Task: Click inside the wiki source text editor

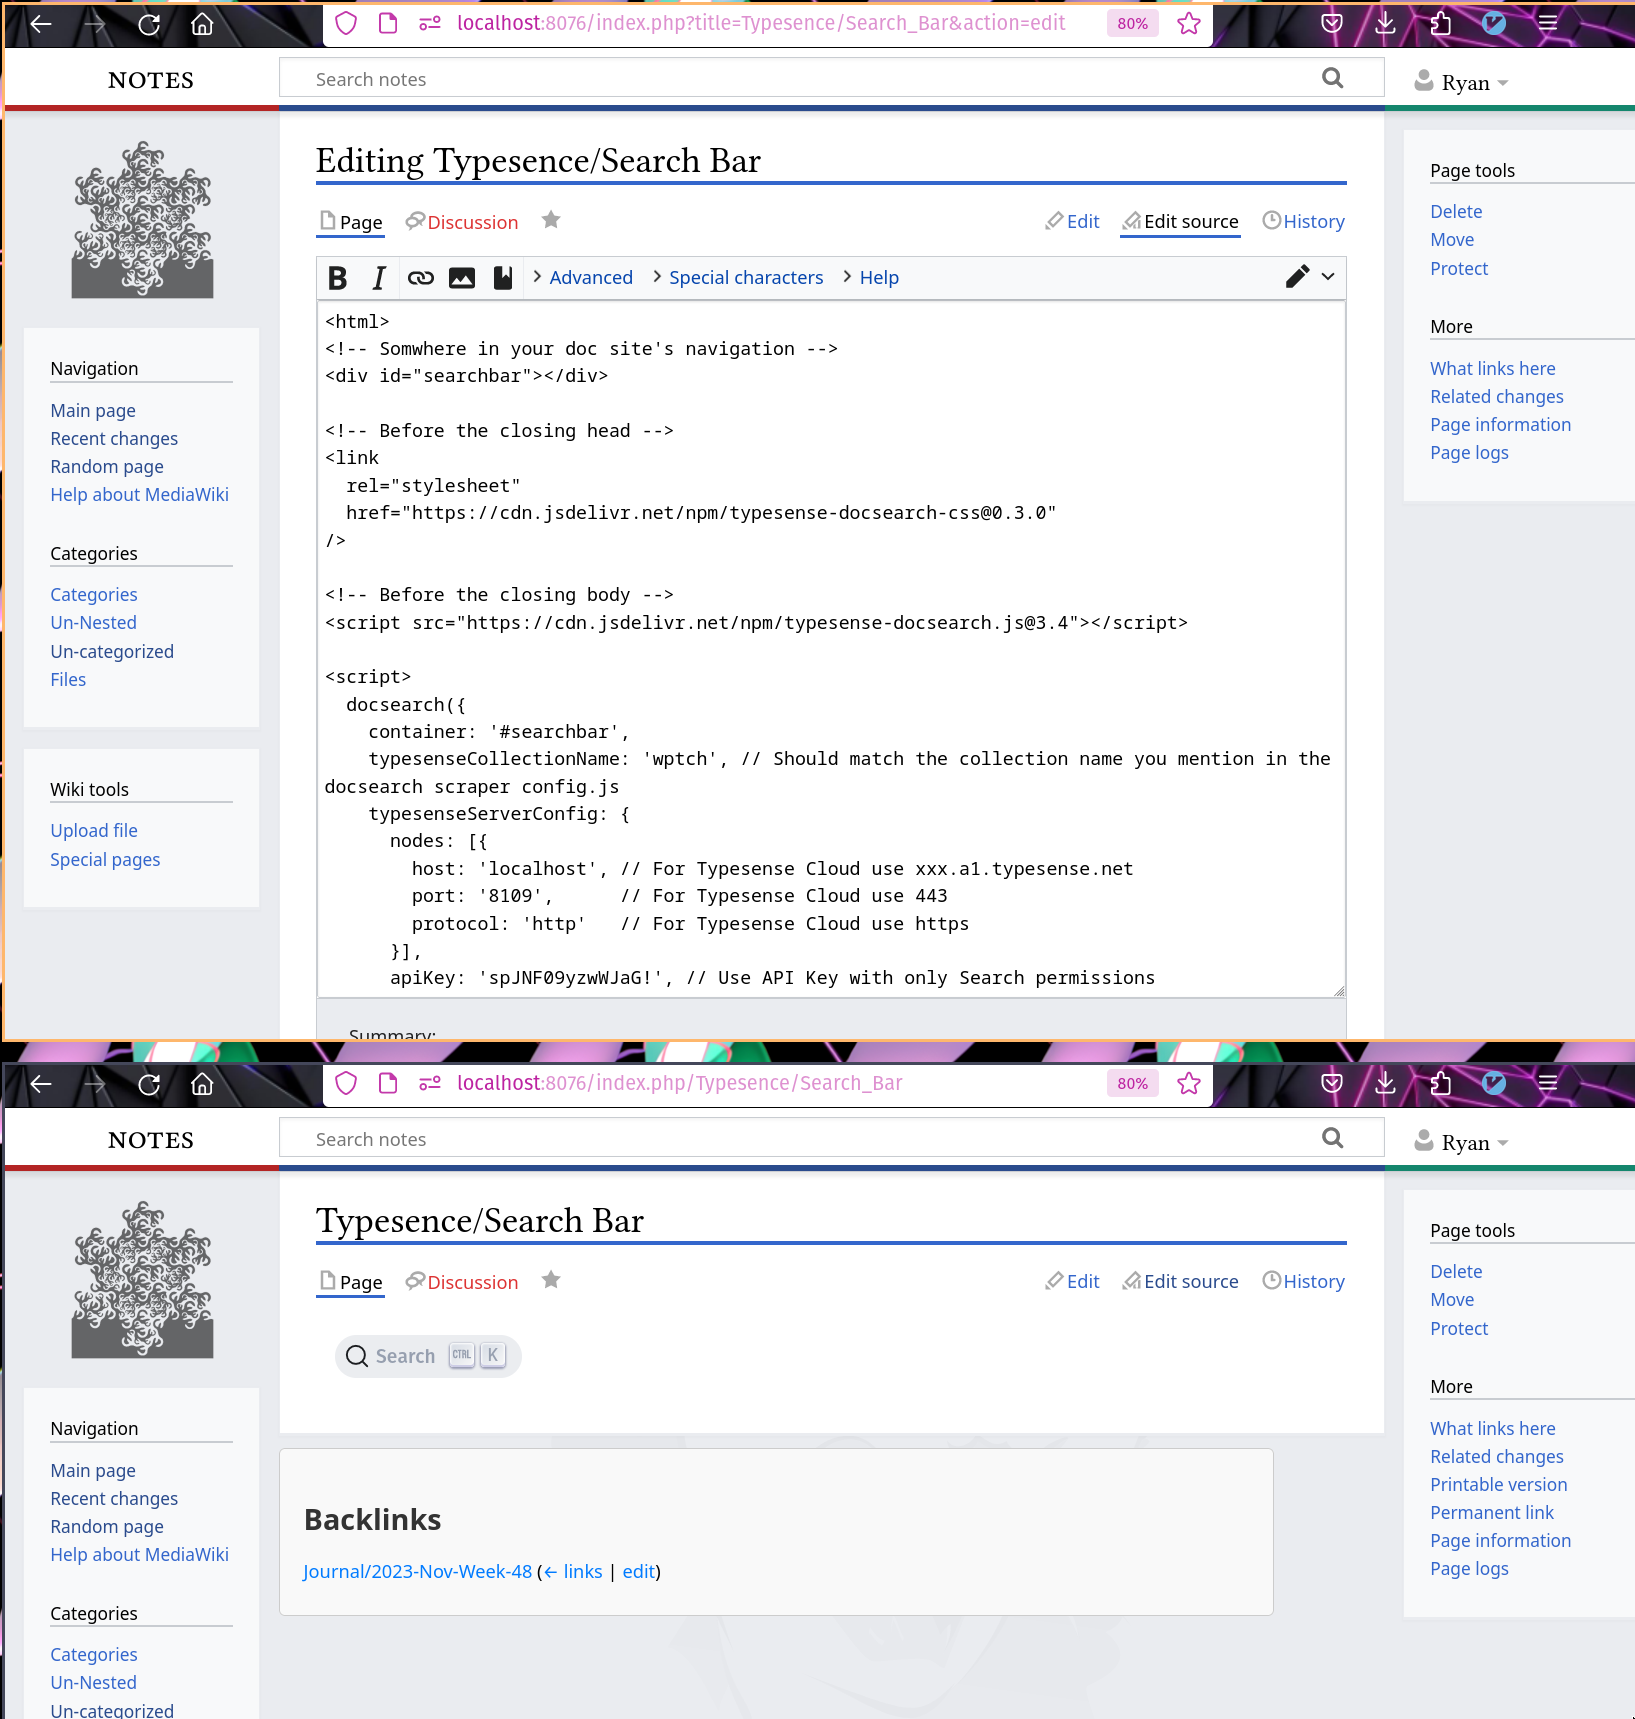Action: (831, 649)
